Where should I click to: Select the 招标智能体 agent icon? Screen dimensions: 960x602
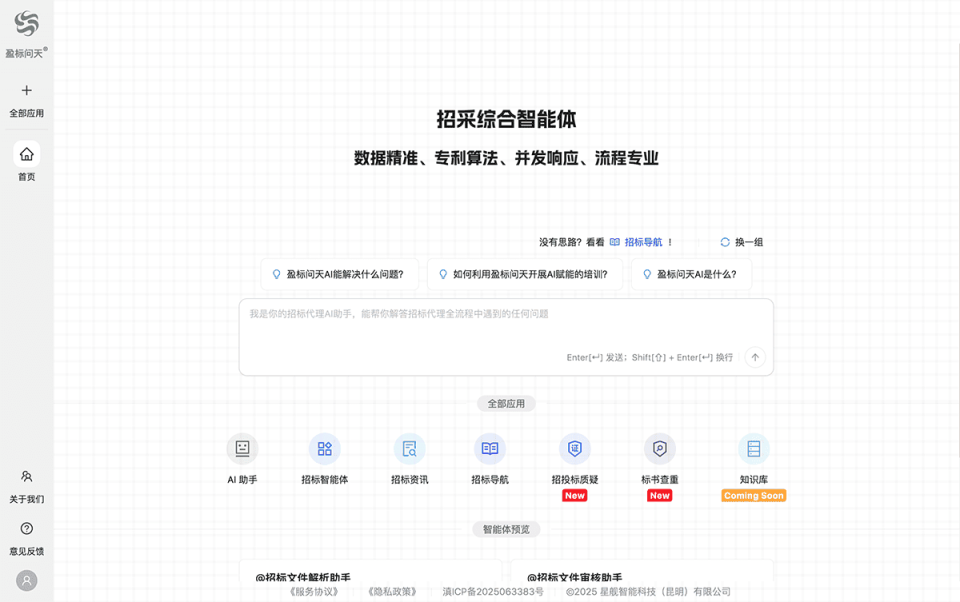click(325, 449)
